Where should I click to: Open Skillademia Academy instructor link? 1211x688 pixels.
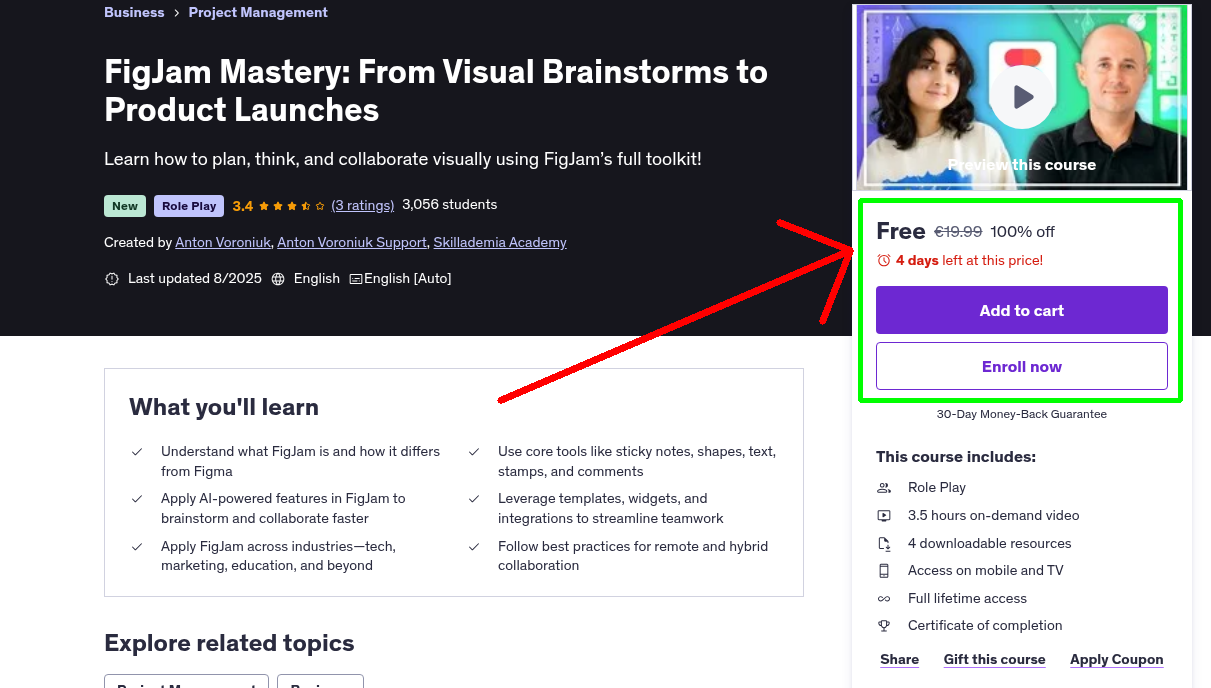[x=500, y=242]
